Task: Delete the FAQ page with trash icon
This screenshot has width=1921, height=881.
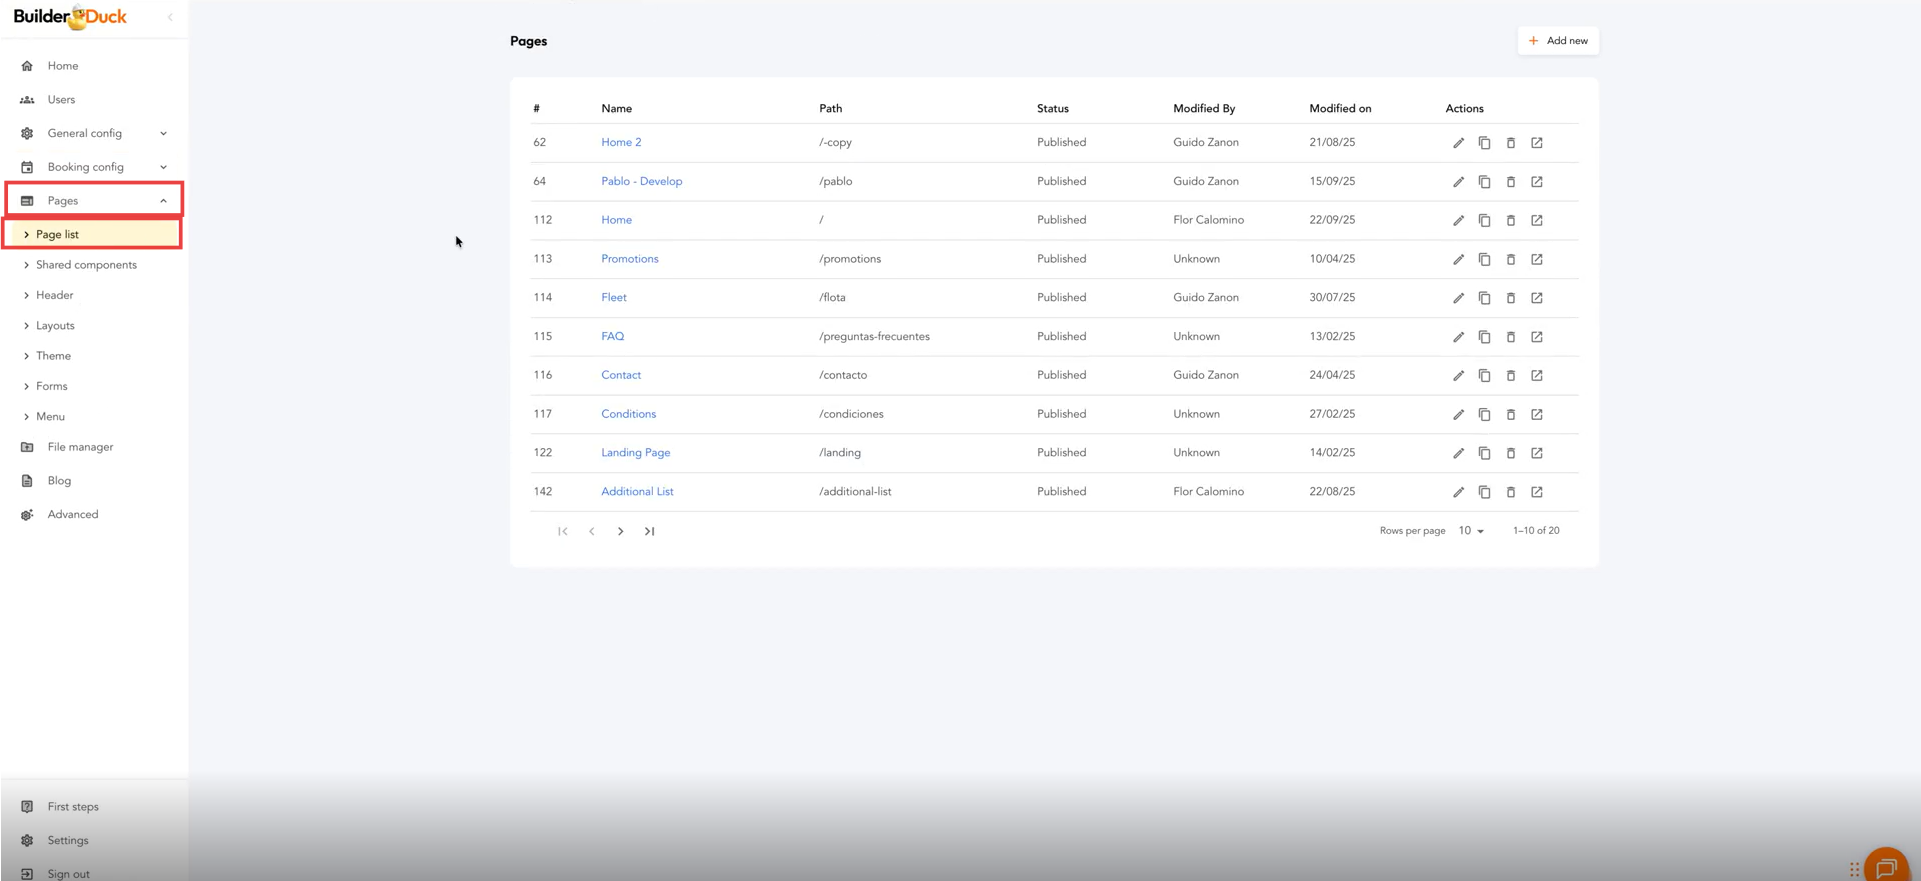Action: 1510,337
